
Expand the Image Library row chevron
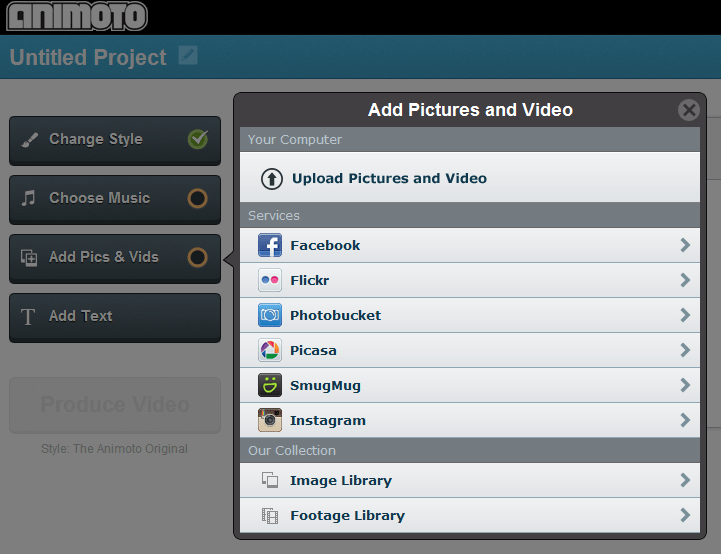[x=685, y=480]
